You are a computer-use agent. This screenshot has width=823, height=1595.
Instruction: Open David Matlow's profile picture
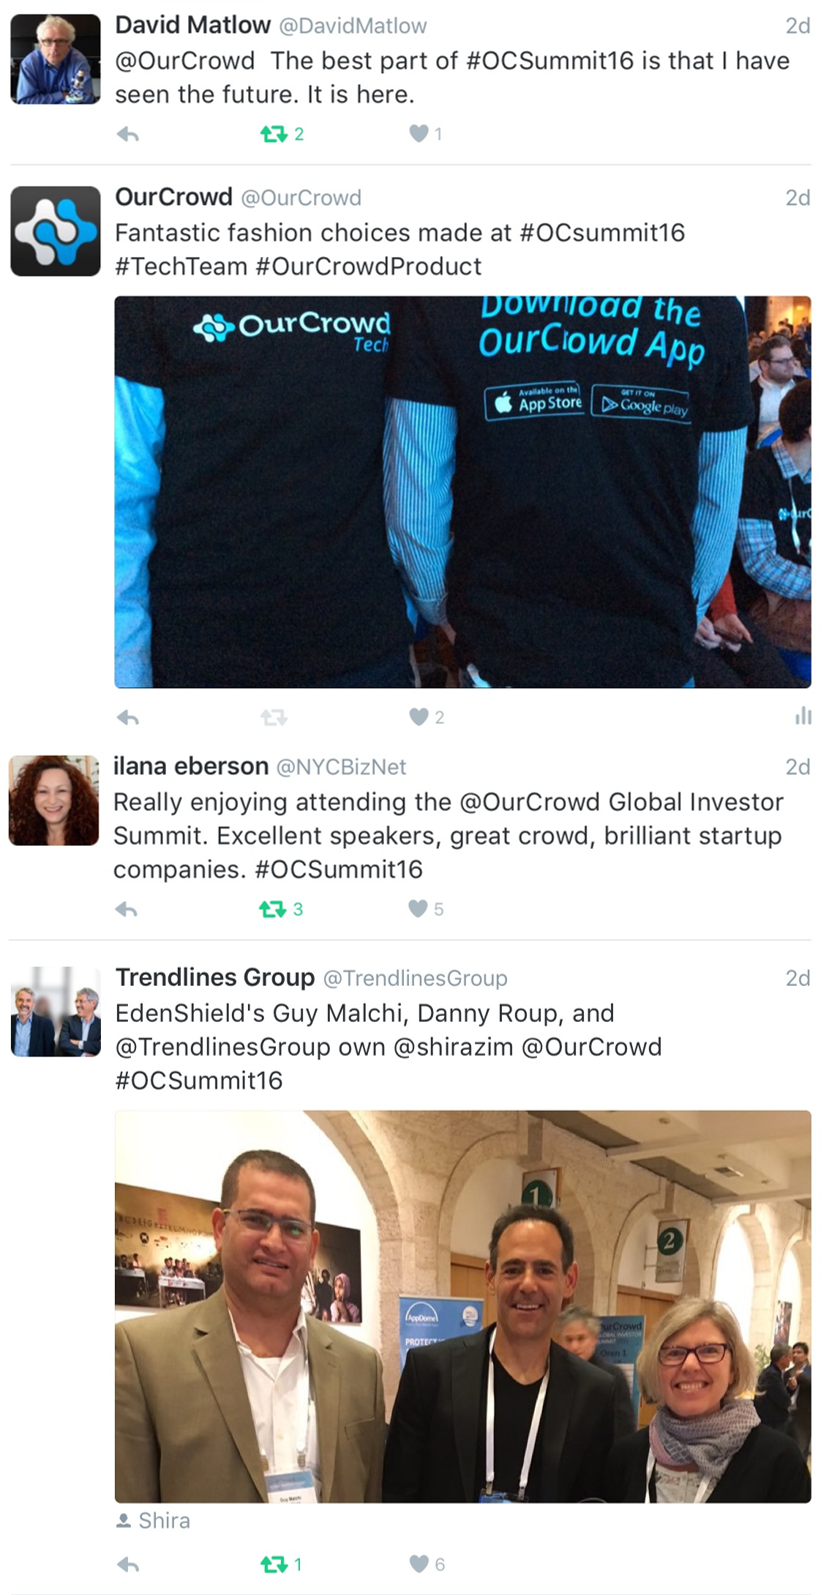click(x=55, y=59)
